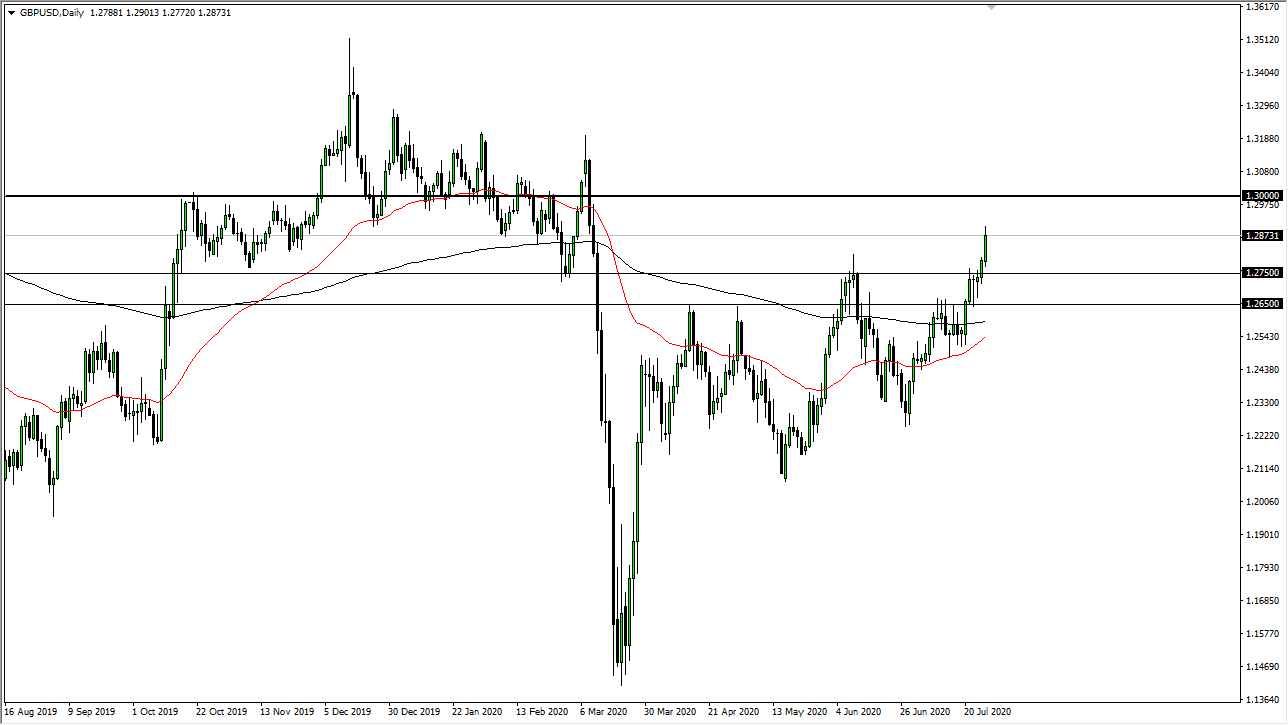The height and width of the screenshot is (725, 1288).
Task: Click the 1.30000 price level marker
Action: (x=1262, y=195)
